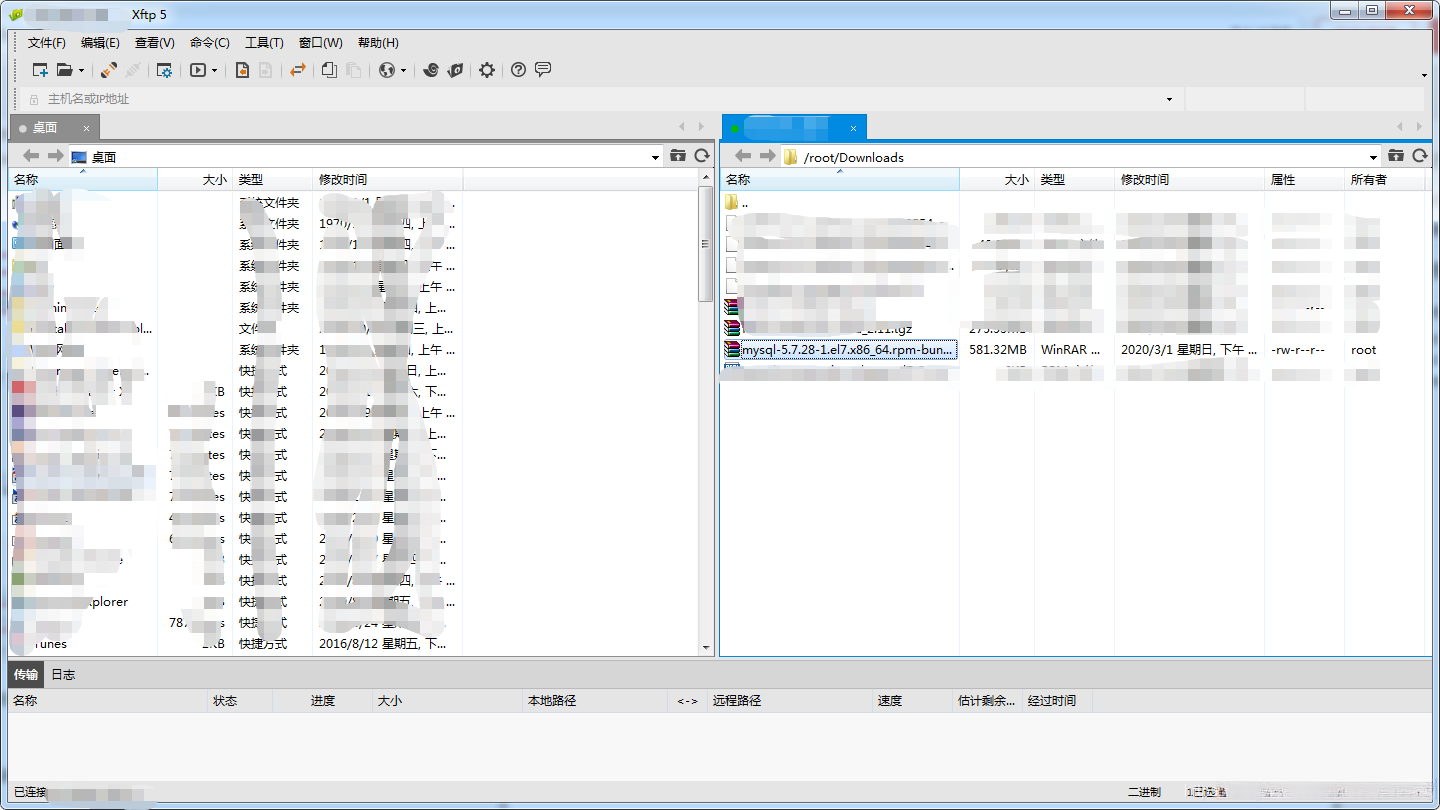
Task: Expand the globe icon dropdown arrow
Action: (404, 71)
